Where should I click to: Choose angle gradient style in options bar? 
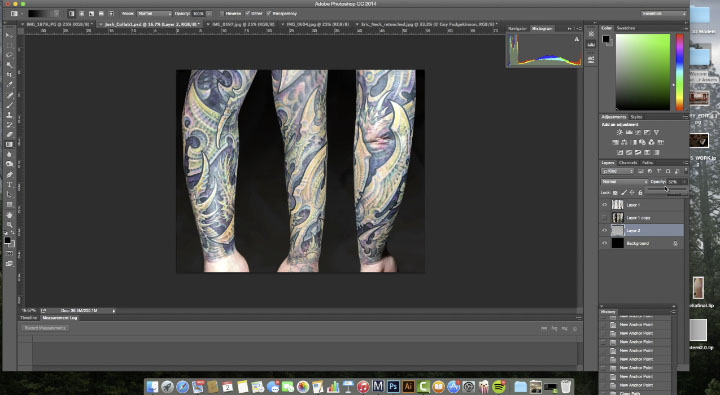click(x=91, y=13)
